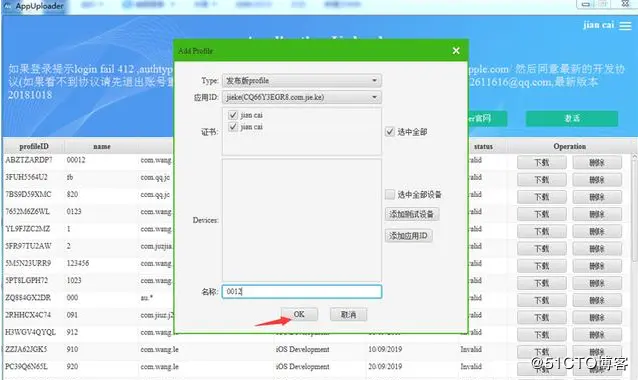Delete profile 5FR97TU2AW with 删除

(597, 249)
